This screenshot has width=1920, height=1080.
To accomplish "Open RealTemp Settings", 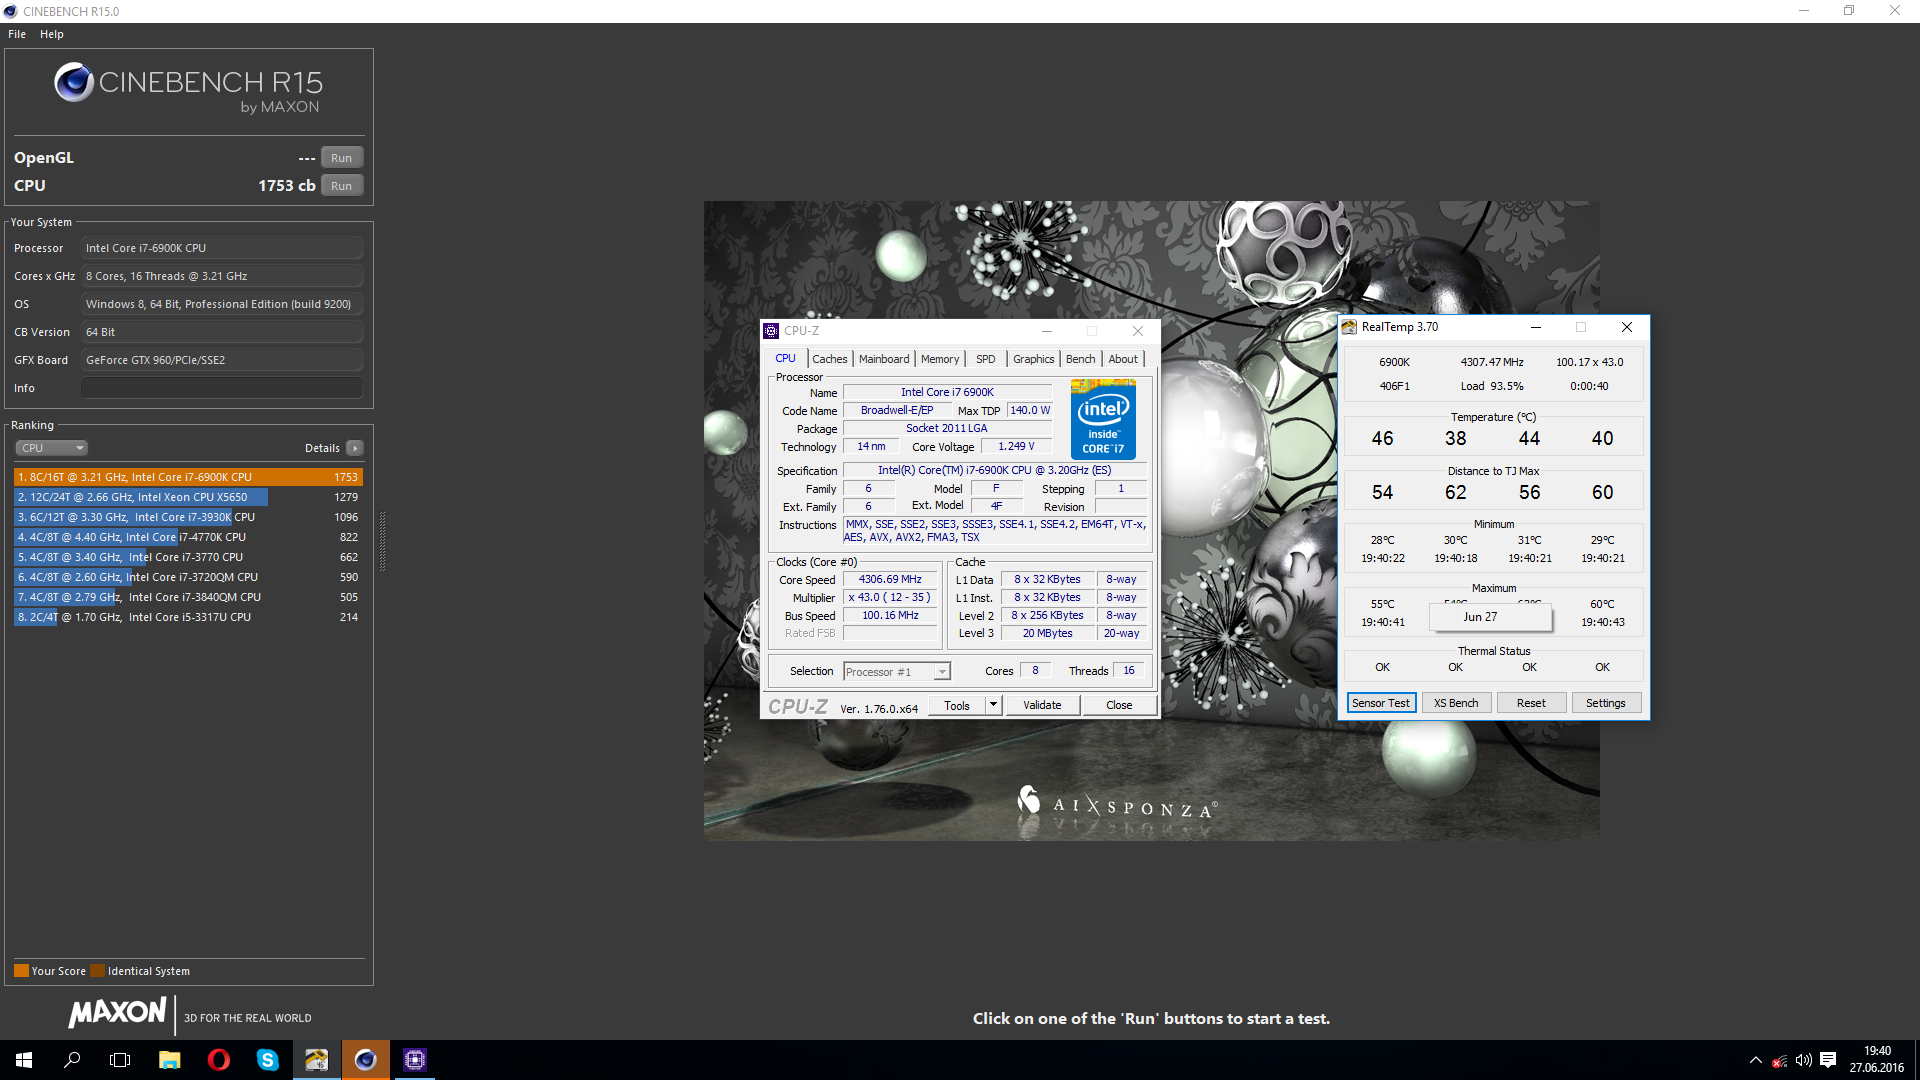I will 1606,703.
